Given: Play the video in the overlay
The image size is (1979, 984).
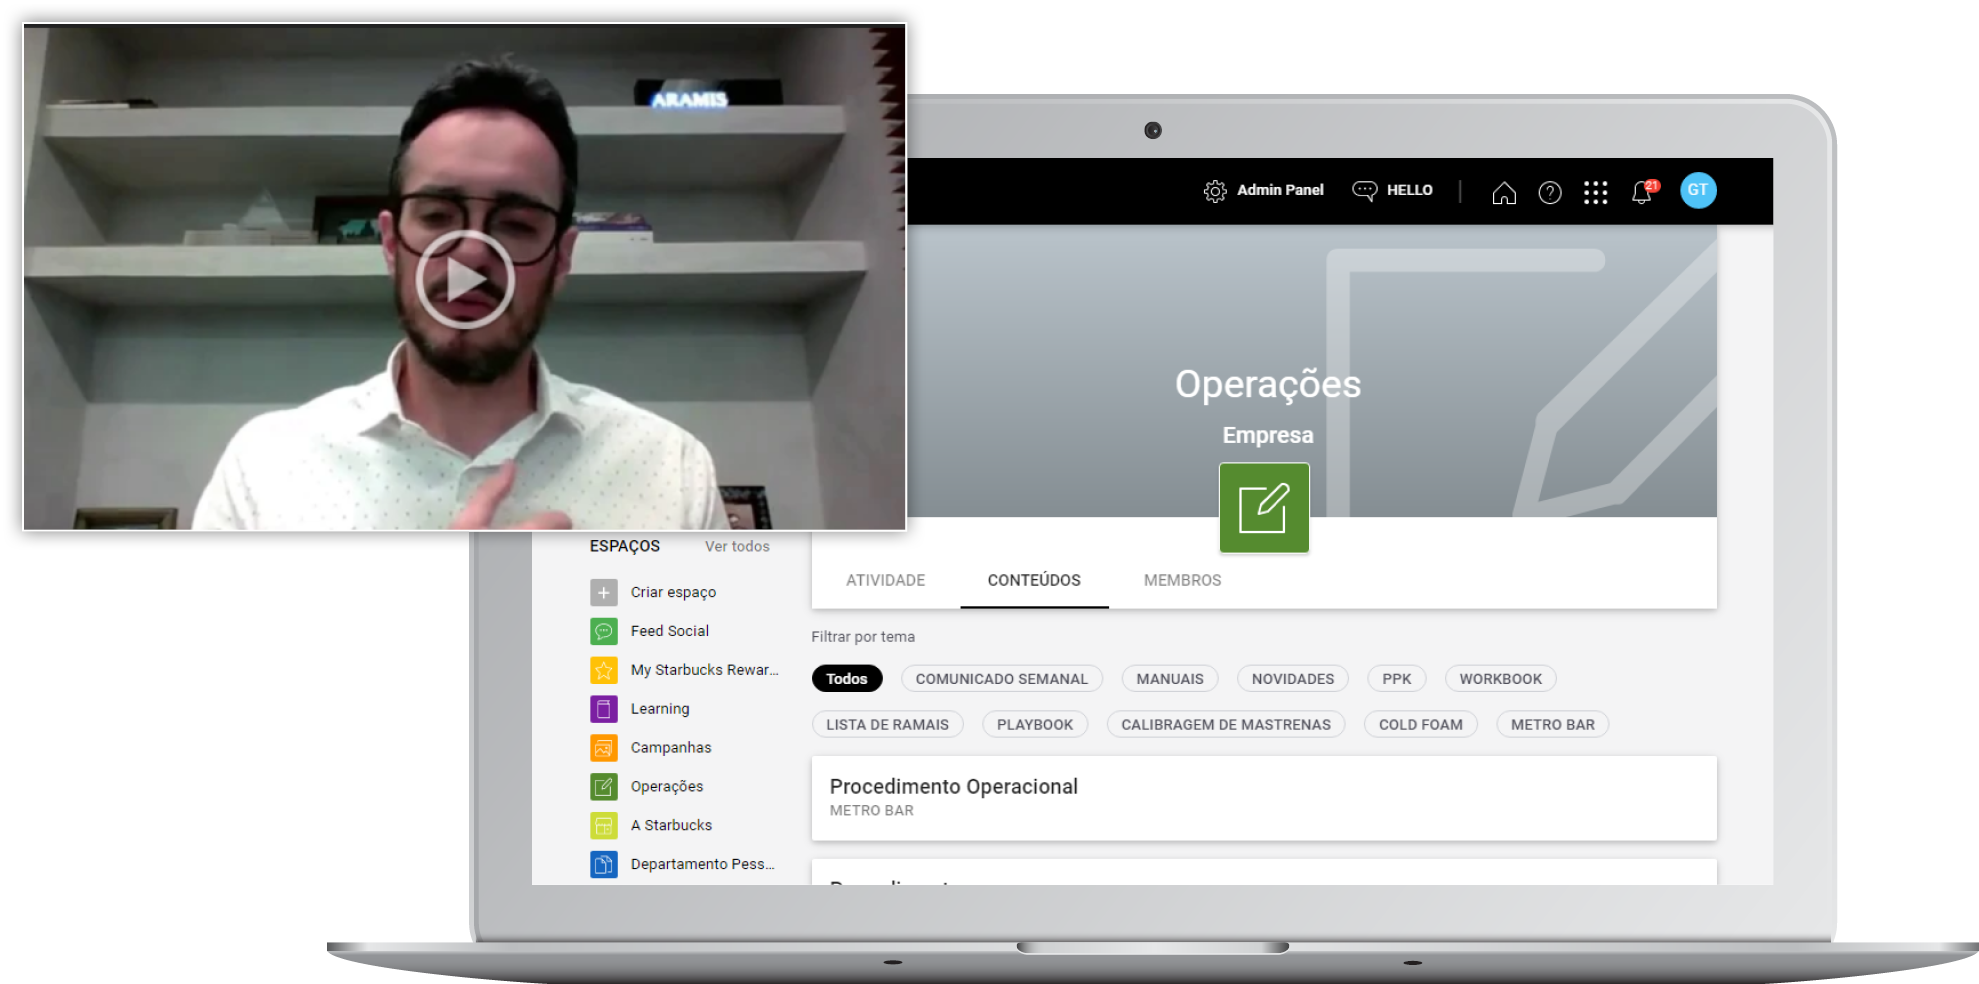Looking at the screenshot, I should (x=465, y=279).
